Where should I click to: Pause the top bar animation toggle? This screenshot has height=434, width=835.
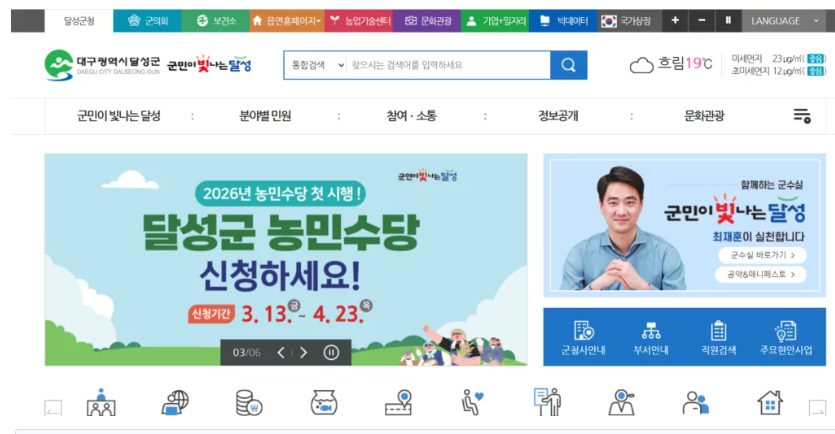[728, 21]
